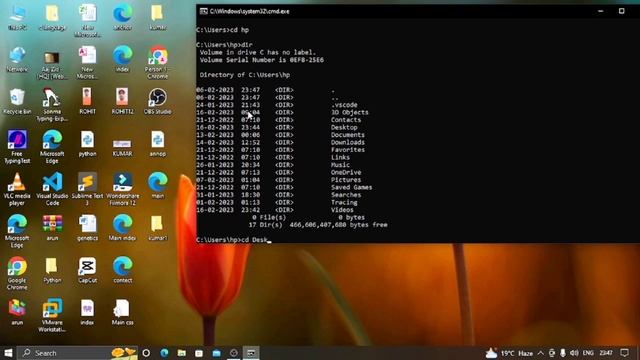Select the New Microsoft Access file icon
The image size is (640, 360).
coord(87,63)
